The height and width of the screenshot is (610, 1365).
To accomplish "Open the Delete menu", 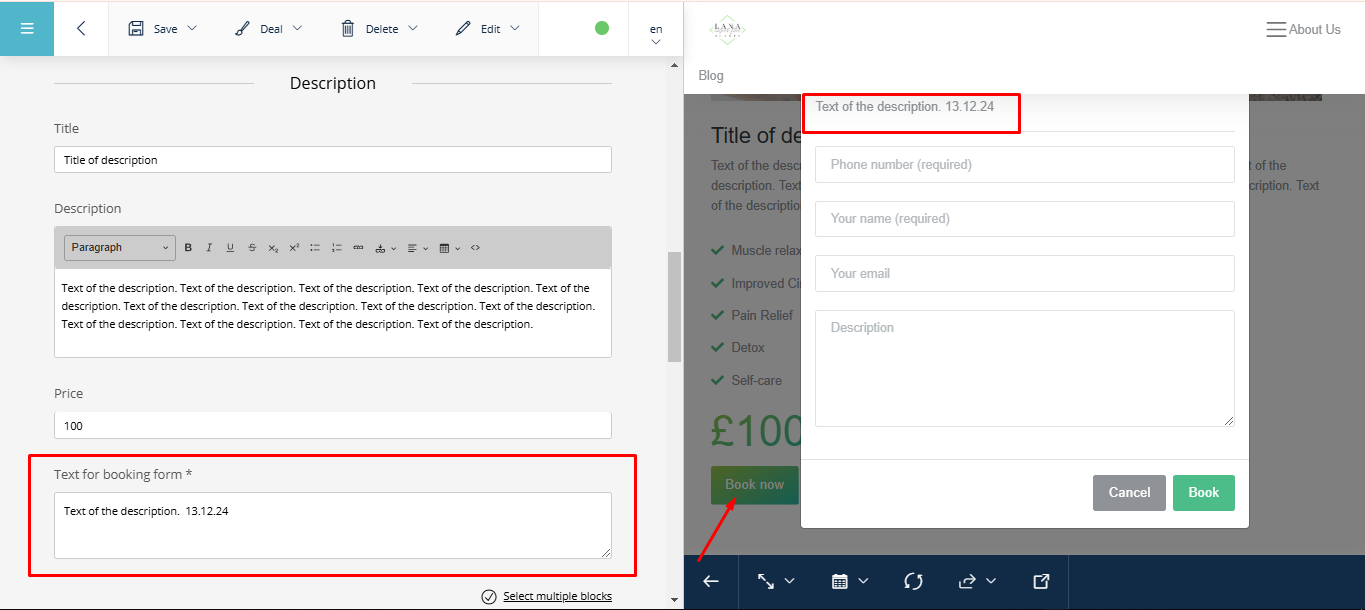I will [x=379, y=29].
